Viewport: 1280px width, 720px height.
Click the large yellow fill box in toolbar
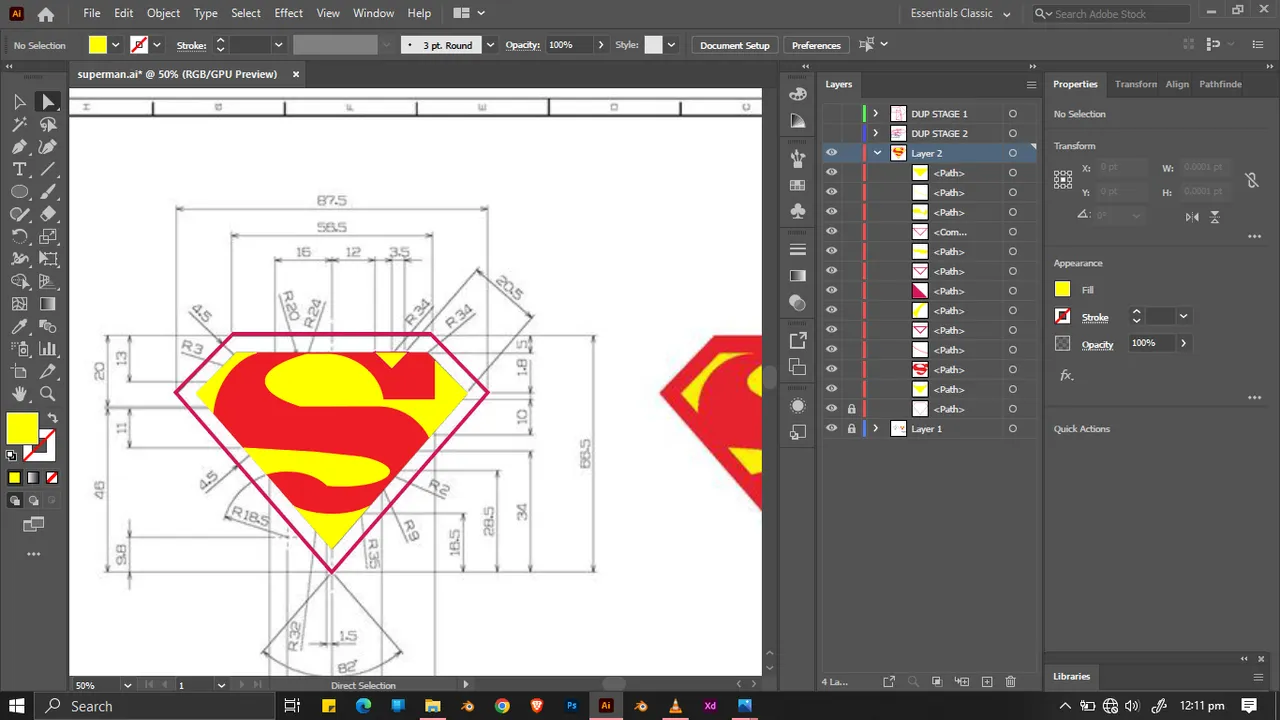coord(22,428)
